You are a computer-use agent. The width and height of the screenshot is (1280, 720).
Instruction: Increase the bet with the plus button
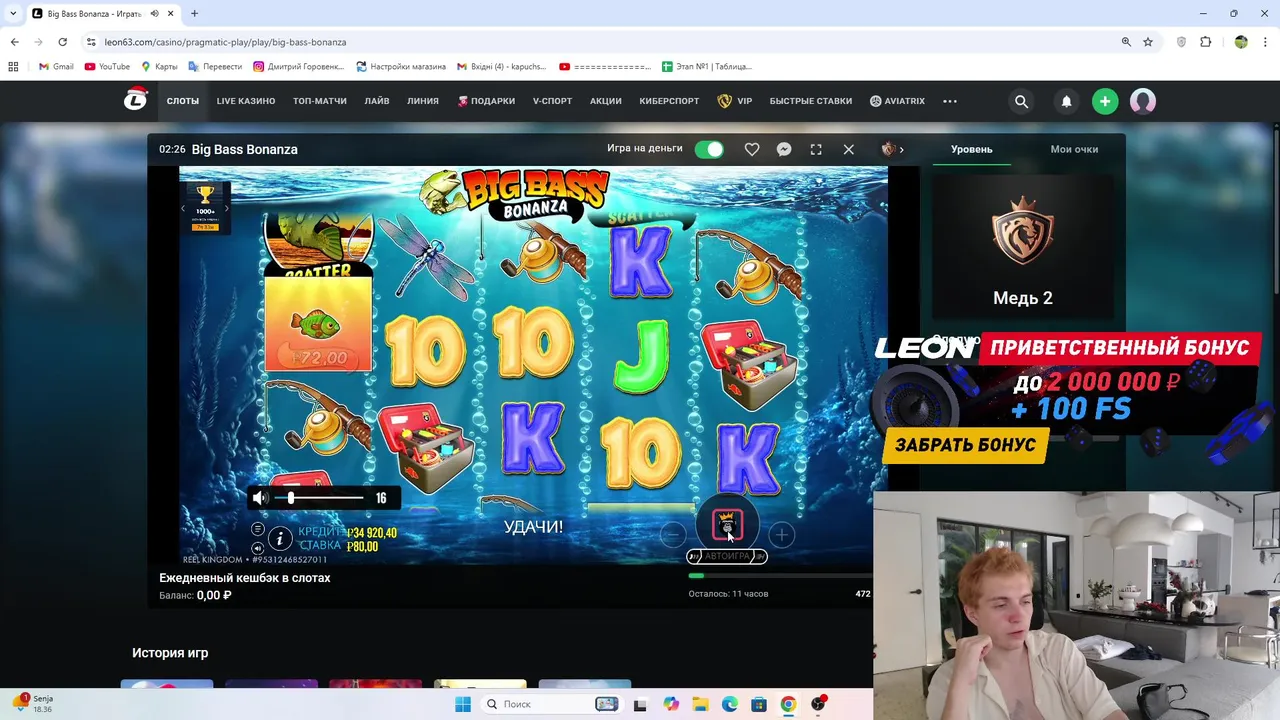[781, 535]
